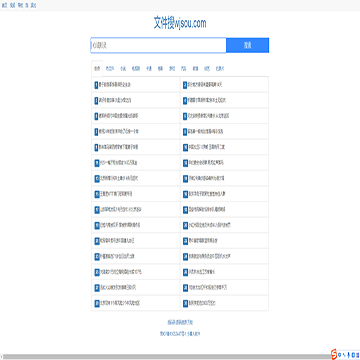
Task: Open the hot search entry ranked 30
Action: click(202, 303)
